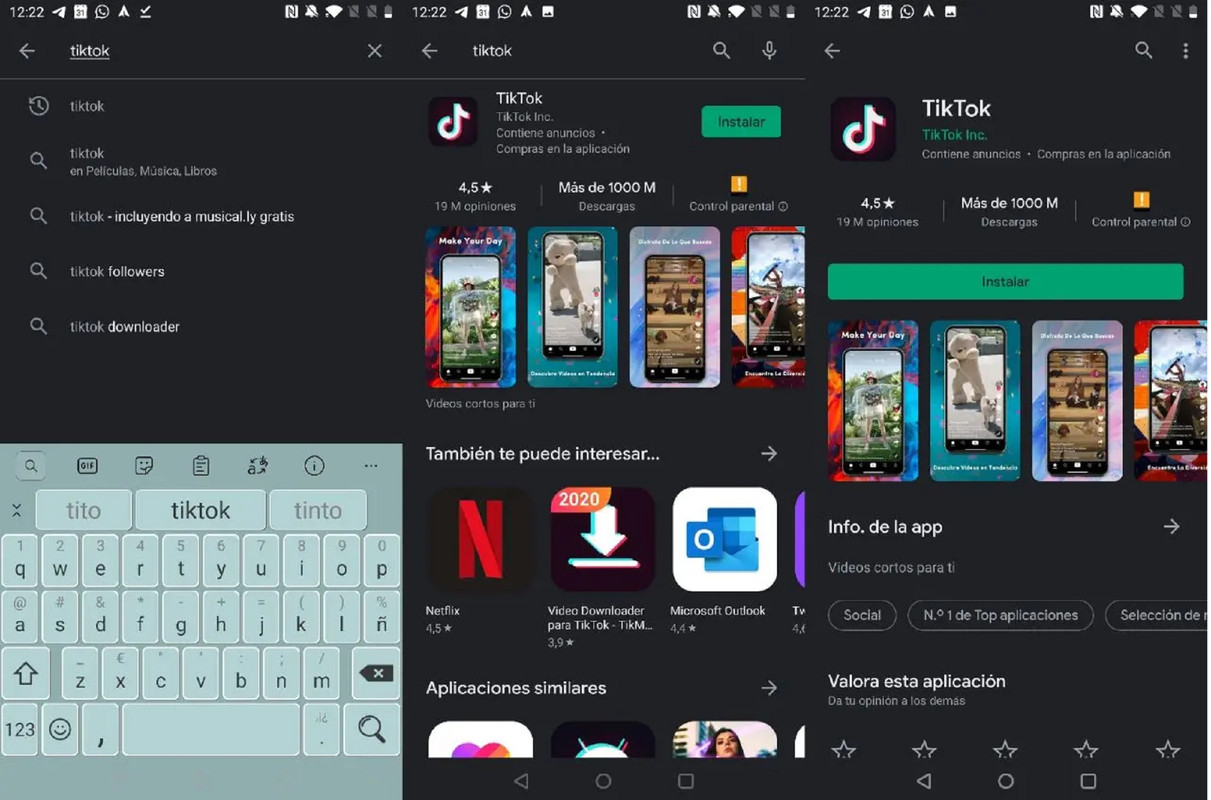Rate the app five stars

click(1167, 749)
